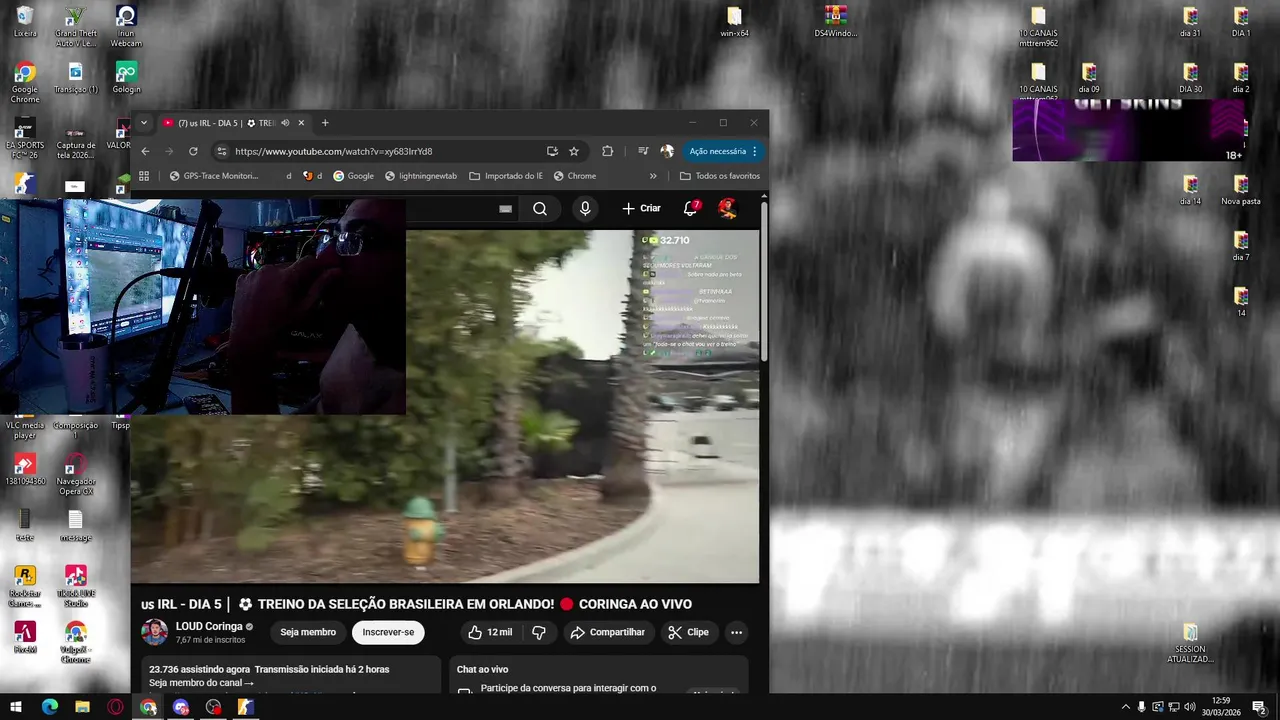
Task: Create a clip with the Clipe button
Action: [x=688, y=632]
